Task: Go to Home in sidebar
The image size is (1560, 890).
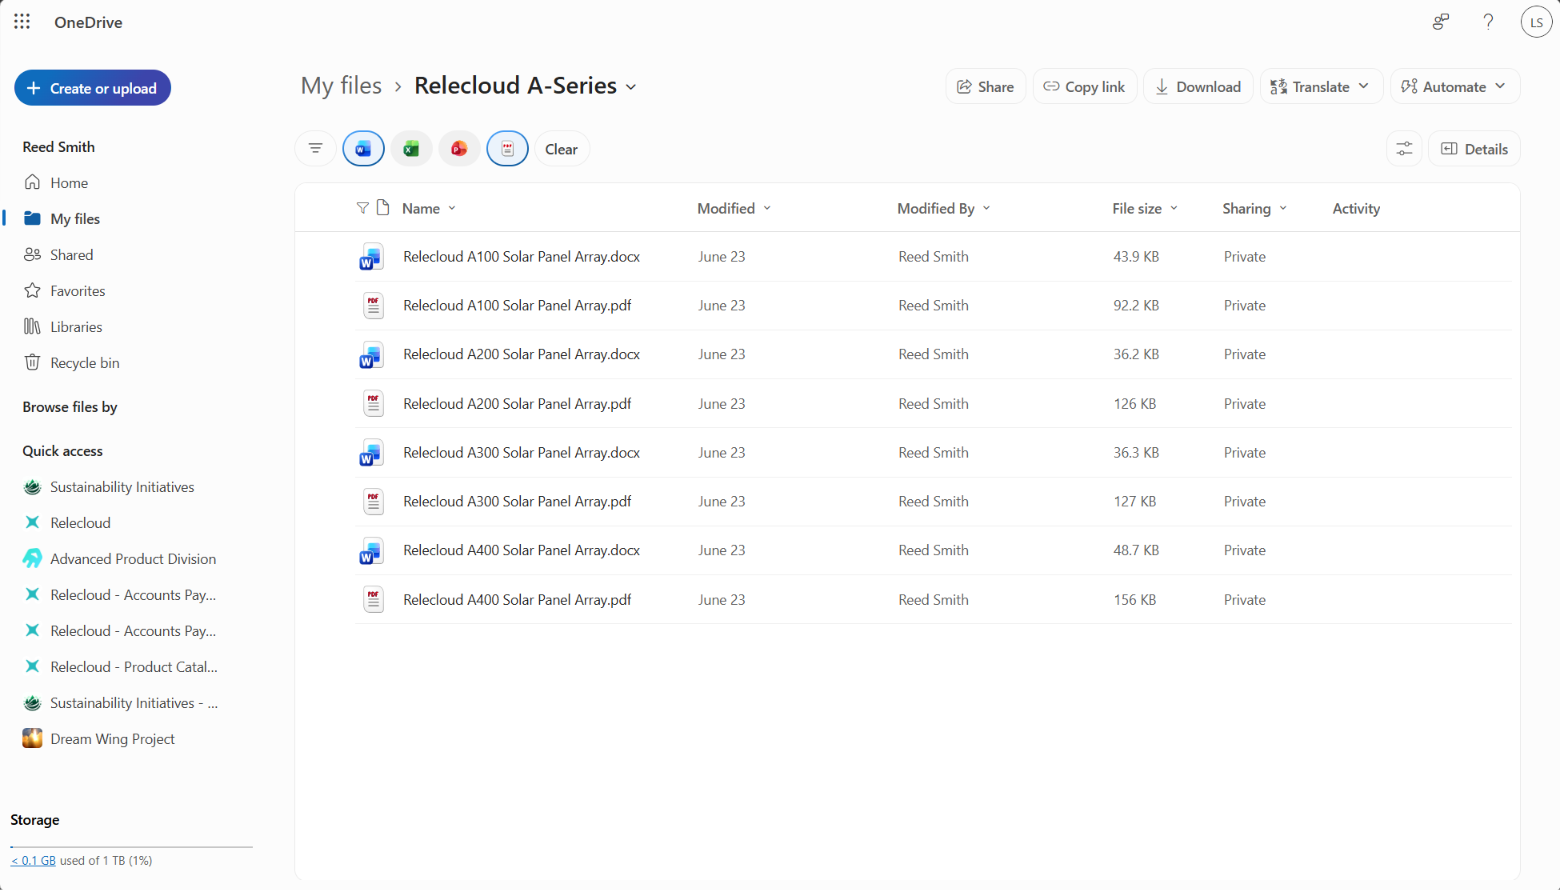Action: pos(69,183)
